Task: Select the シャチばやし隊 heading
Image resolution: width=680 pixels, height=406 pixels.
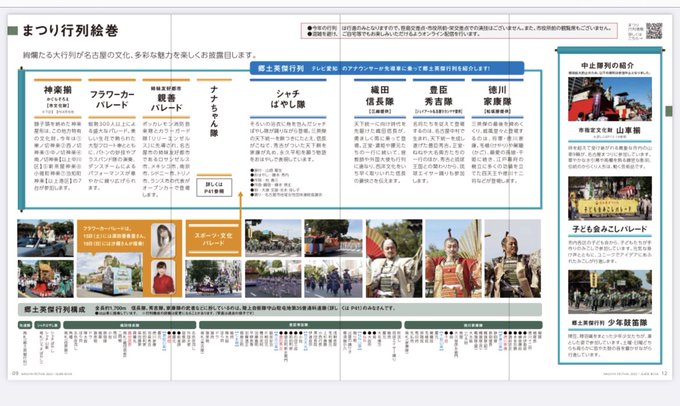Action: 288,99
